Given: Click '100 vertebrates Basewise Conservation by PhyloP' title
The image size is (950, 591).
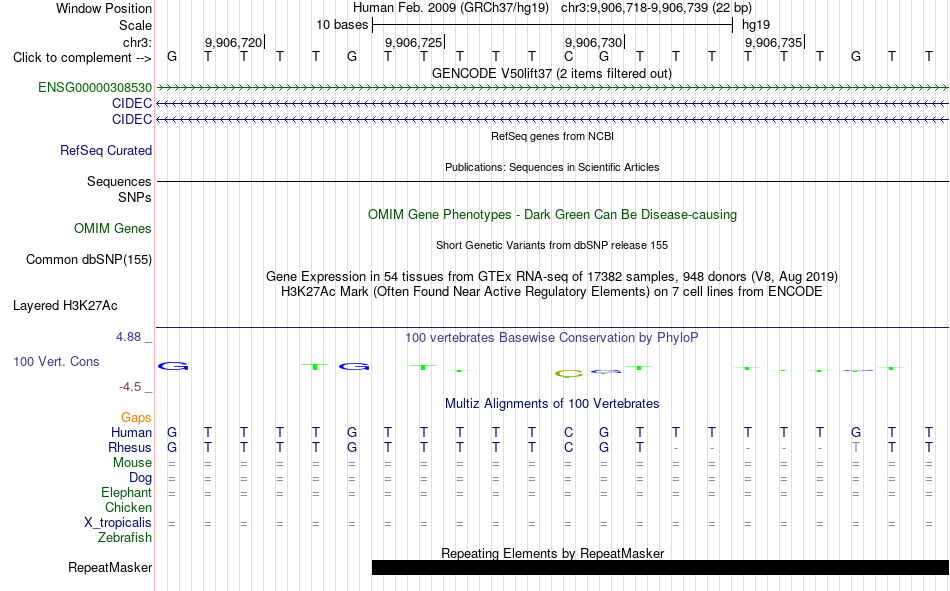Looking at the screenshot, I should pyautogui.click(x=551, y=338).
